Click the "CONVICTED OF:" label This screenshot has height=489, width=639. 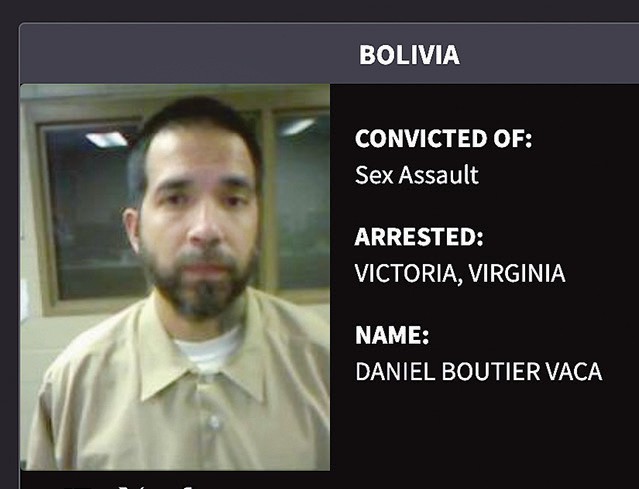(x=443, y=139)
